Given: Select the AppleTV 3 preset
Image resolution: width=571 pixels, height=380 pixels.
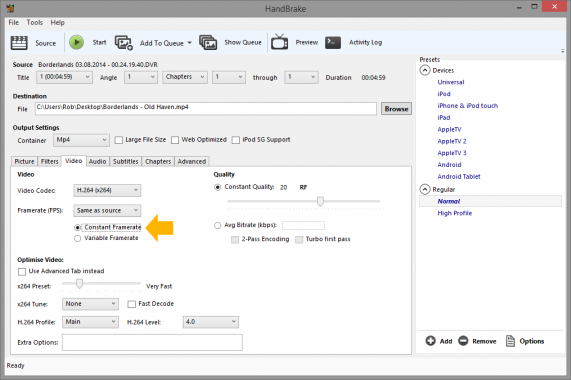Looking at the screenshot, I should coord(452,153).
